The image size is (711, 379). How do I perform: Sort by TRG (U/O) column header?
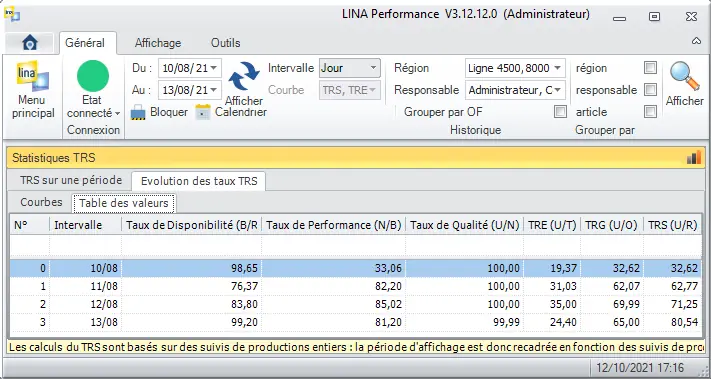coord(612,225)
